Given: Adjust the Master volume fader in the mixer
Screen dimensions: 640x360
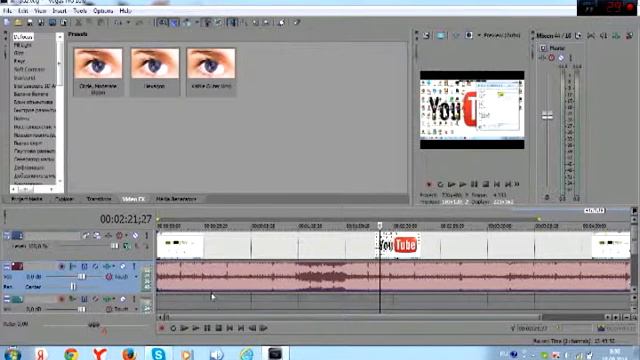Looking at the screenshot, I should click(547, 116).
